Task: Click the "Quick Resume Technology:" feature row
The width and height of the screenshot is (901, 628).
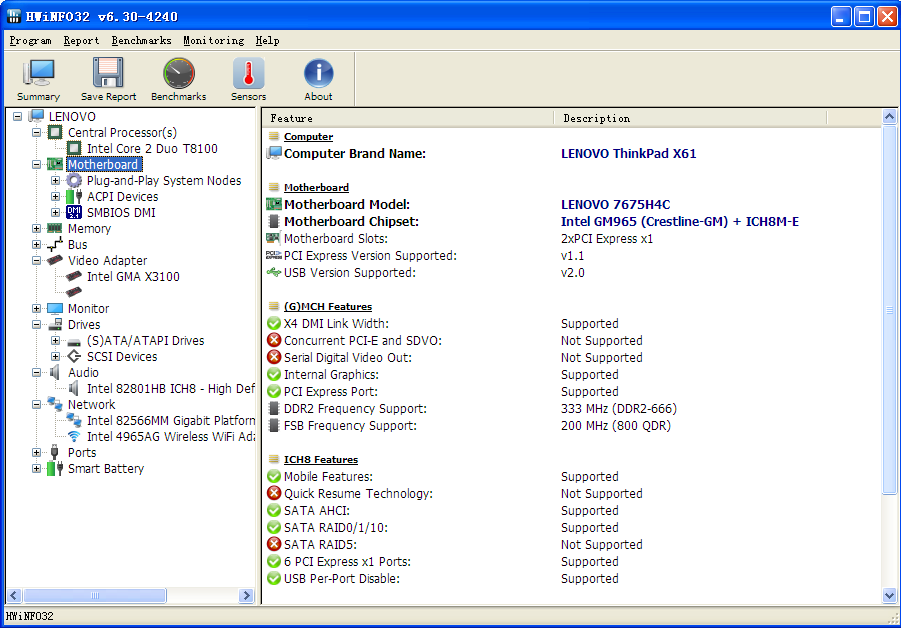Action: 358,494
